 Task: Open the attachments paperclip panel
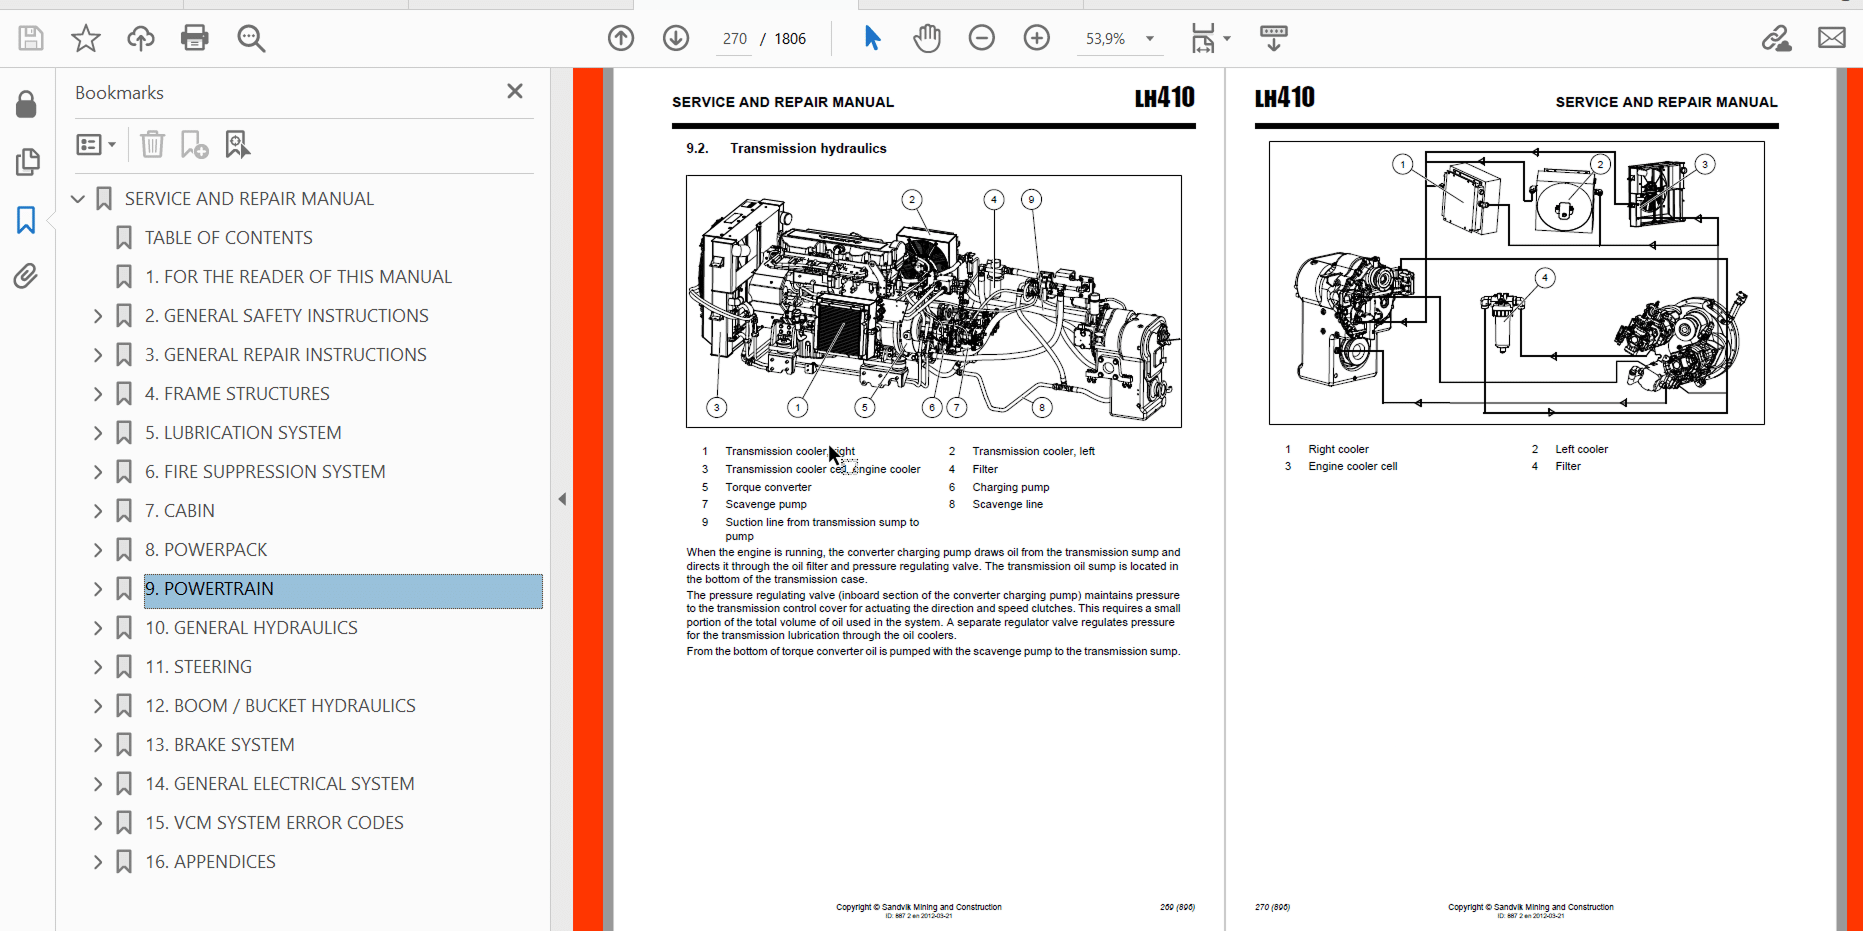27,276
